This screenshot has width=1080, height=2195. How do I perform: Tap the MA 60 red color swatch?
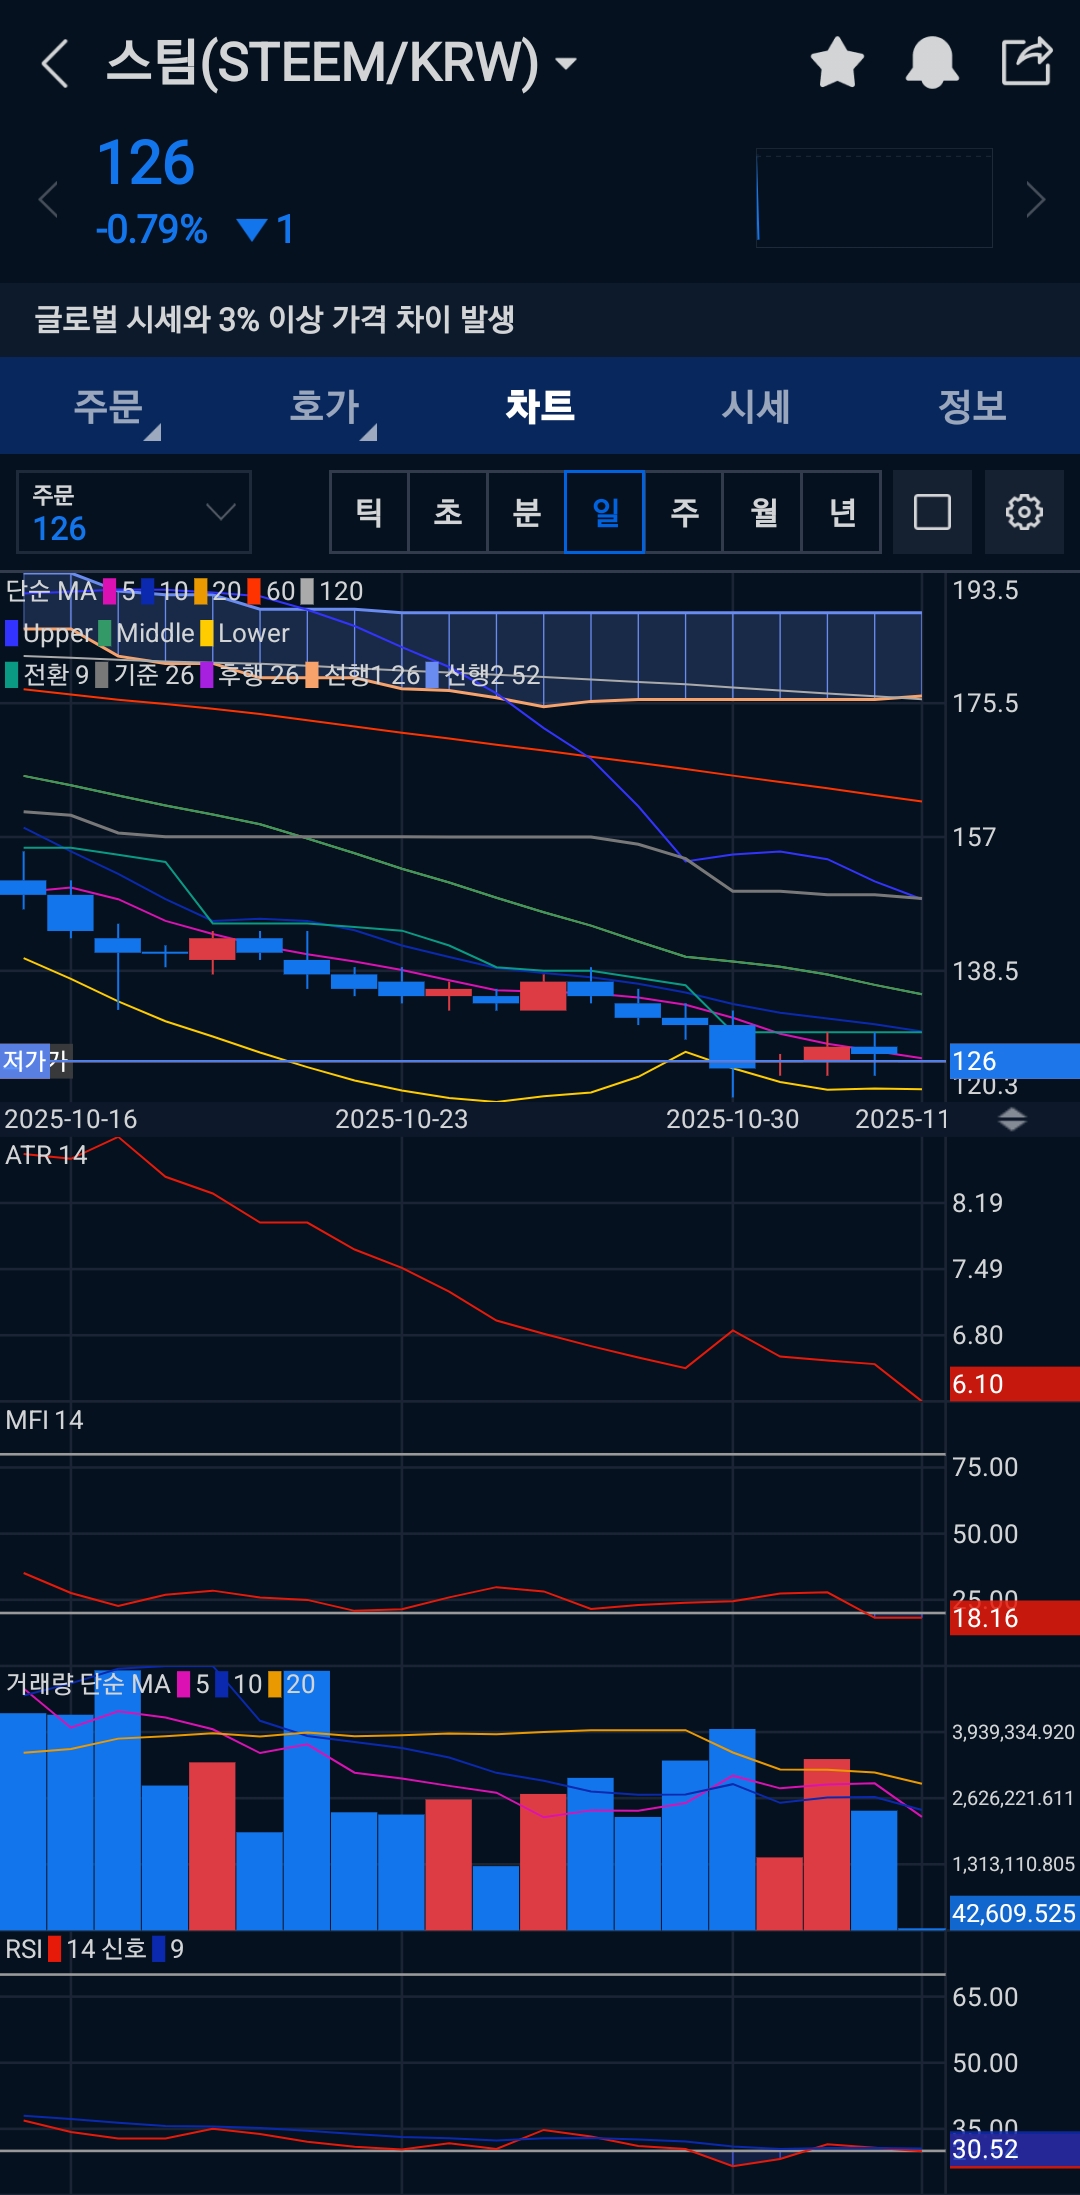click(x=254, y=591)
